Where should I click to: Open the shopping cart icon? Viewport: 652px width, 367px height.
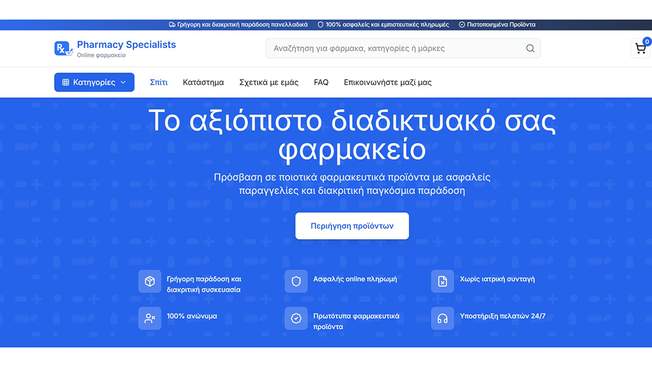[x=640, y=48]
